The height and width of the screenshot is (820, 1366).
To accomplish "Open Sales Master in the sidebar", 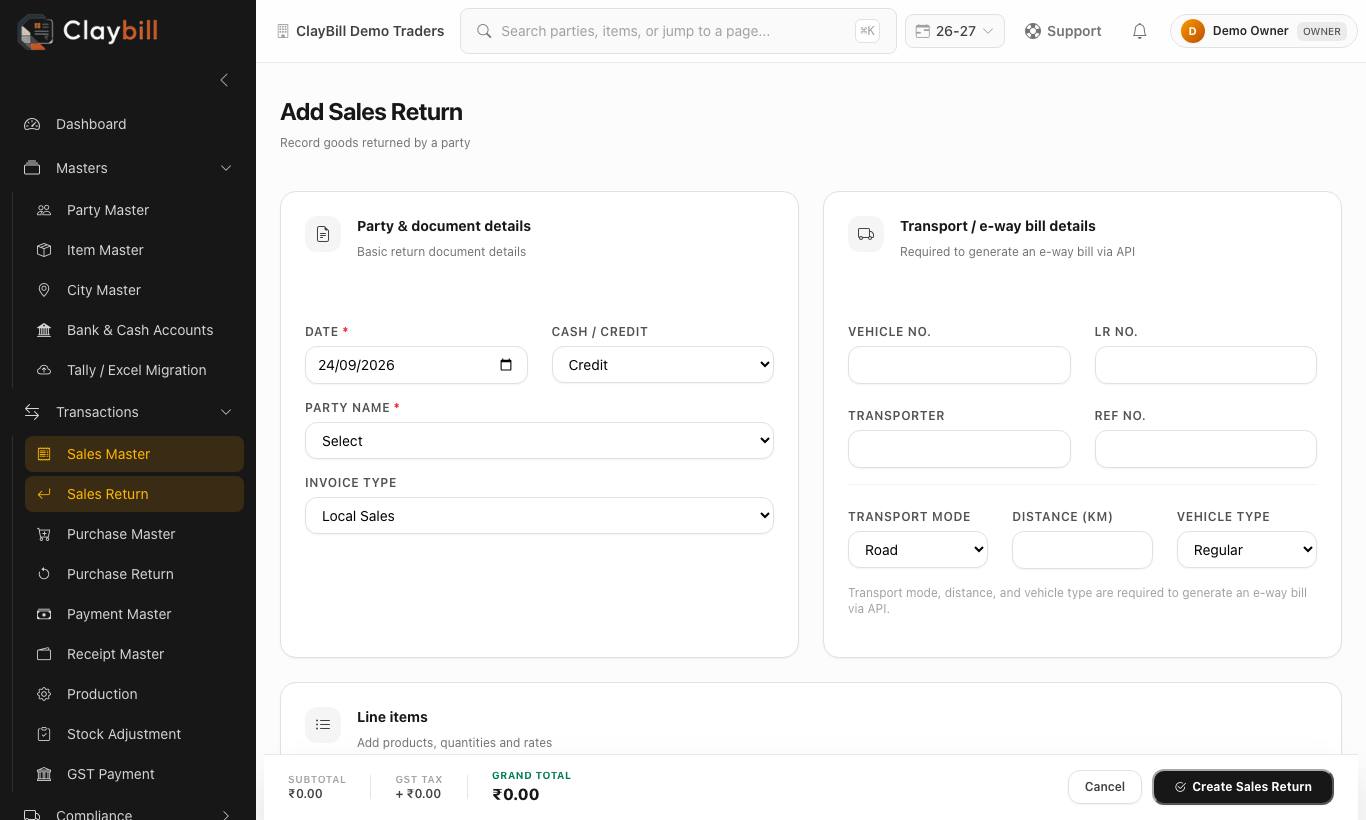I will pos(134,454).
